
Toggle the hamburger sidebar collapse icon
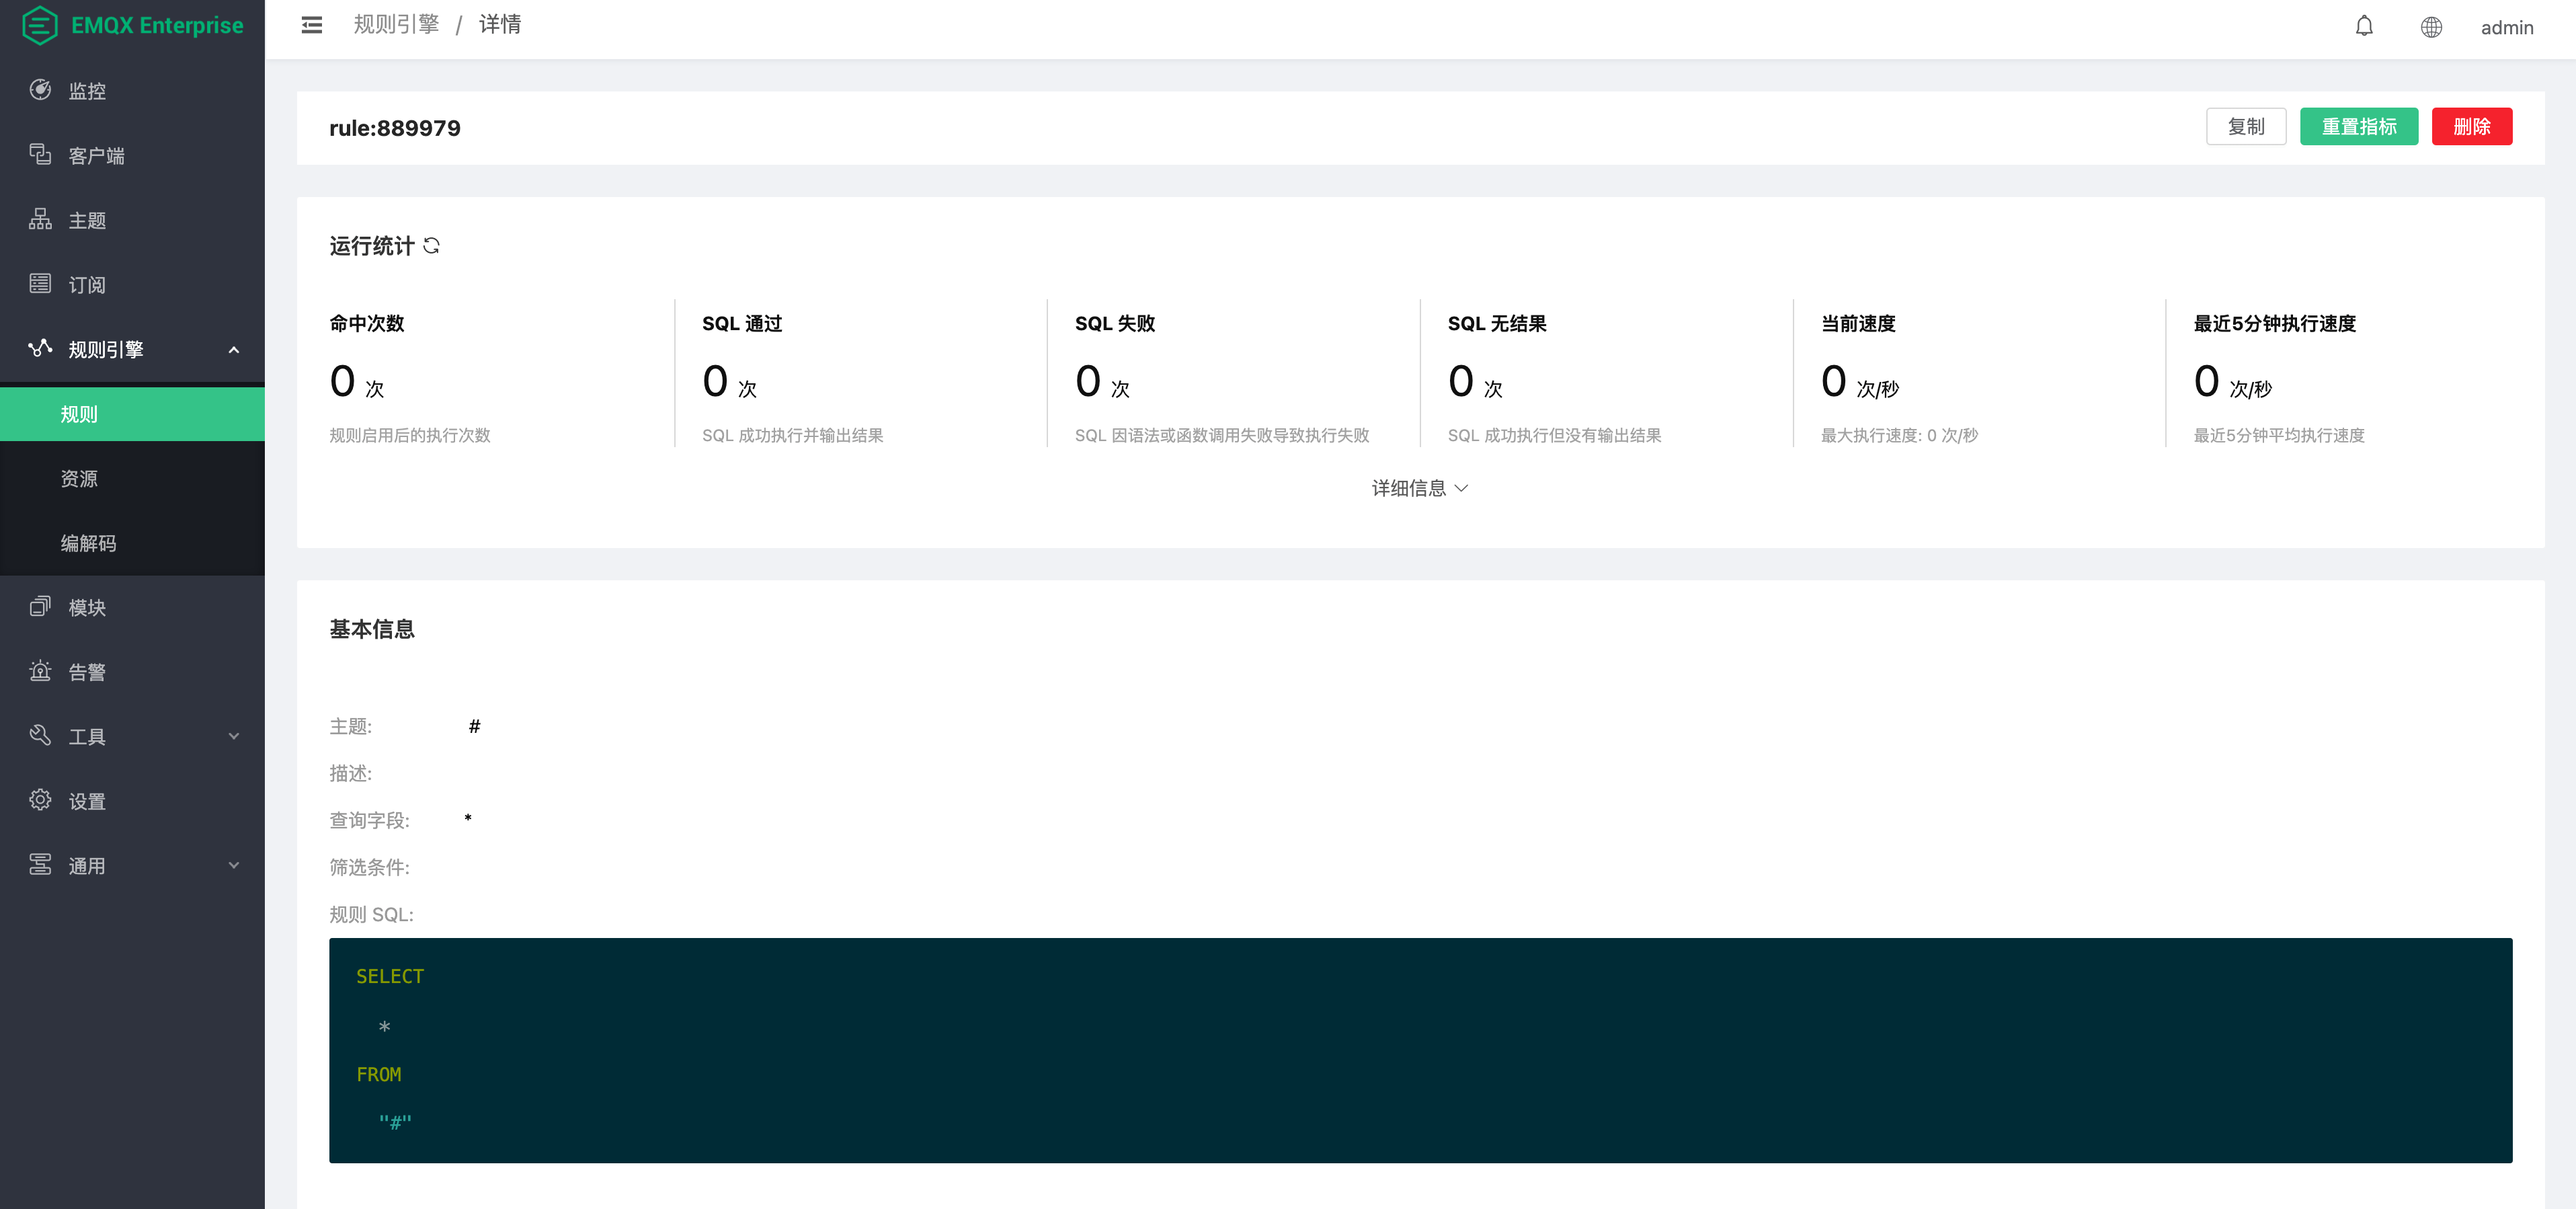click(312, 25)
